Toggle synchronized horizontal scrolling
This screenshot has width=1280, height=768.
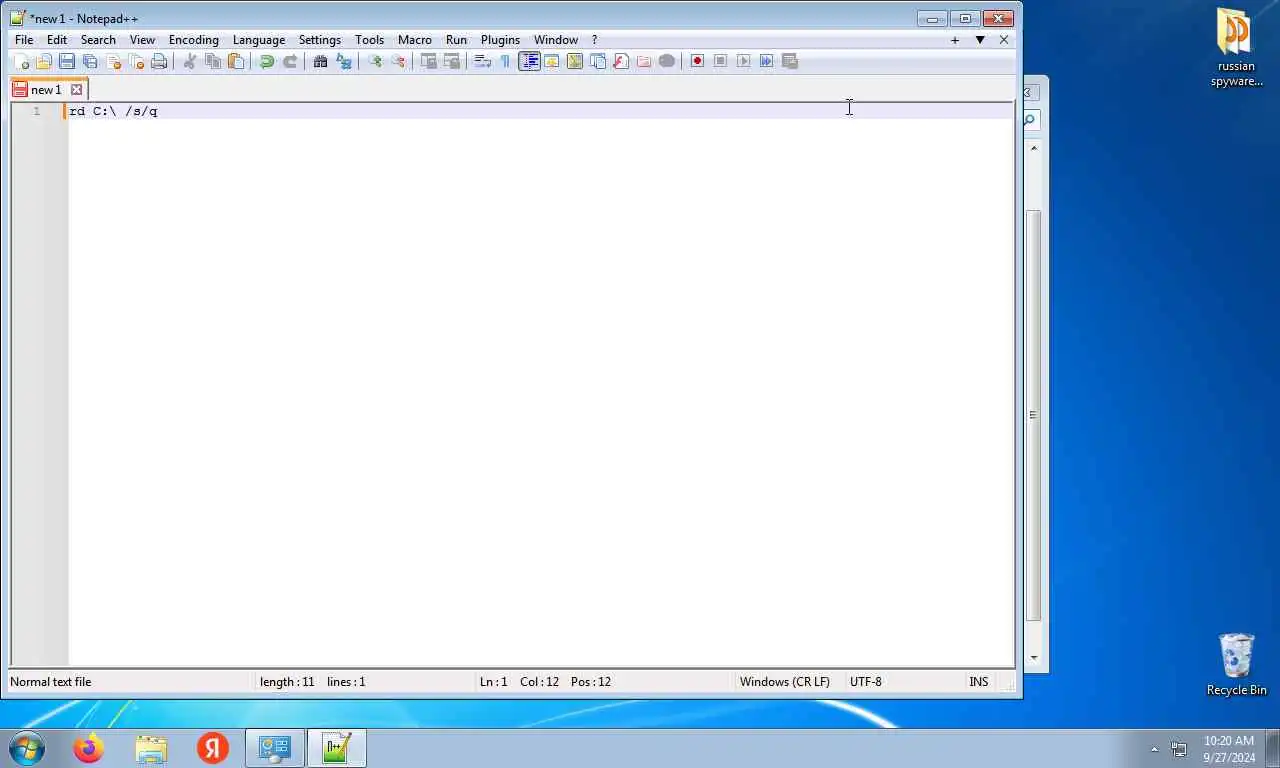[452, 61]
